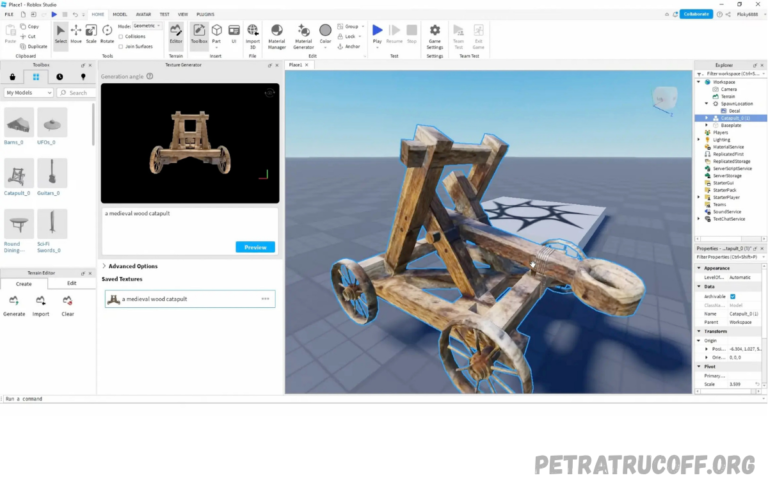This screenshot has width=768, height=480.
Task: Select saved texture medieval wood catapult
Action: click(x=190, y=299)
